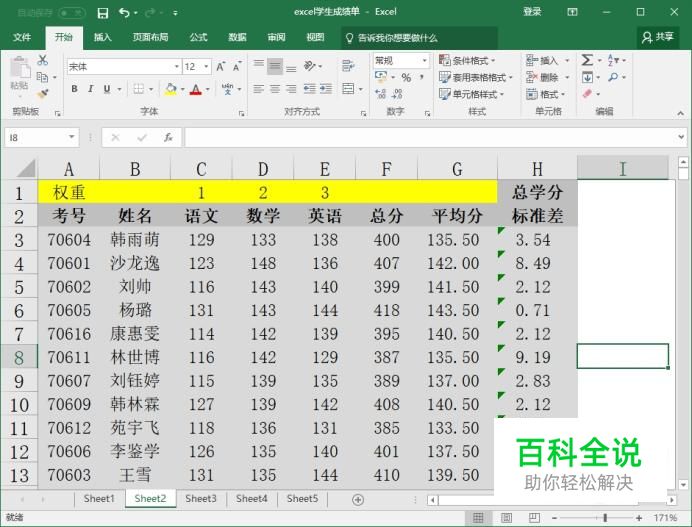
Task: Apply percent style
Action: click(406, 78)
